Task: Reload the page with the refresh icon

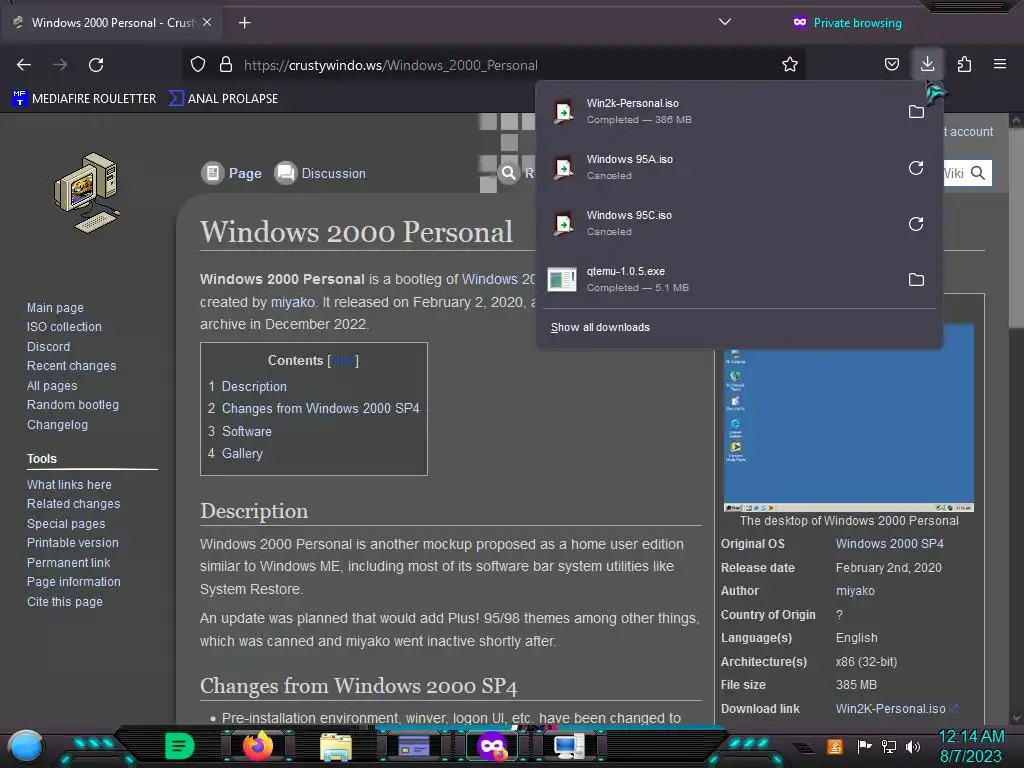Action: [96, 65]
